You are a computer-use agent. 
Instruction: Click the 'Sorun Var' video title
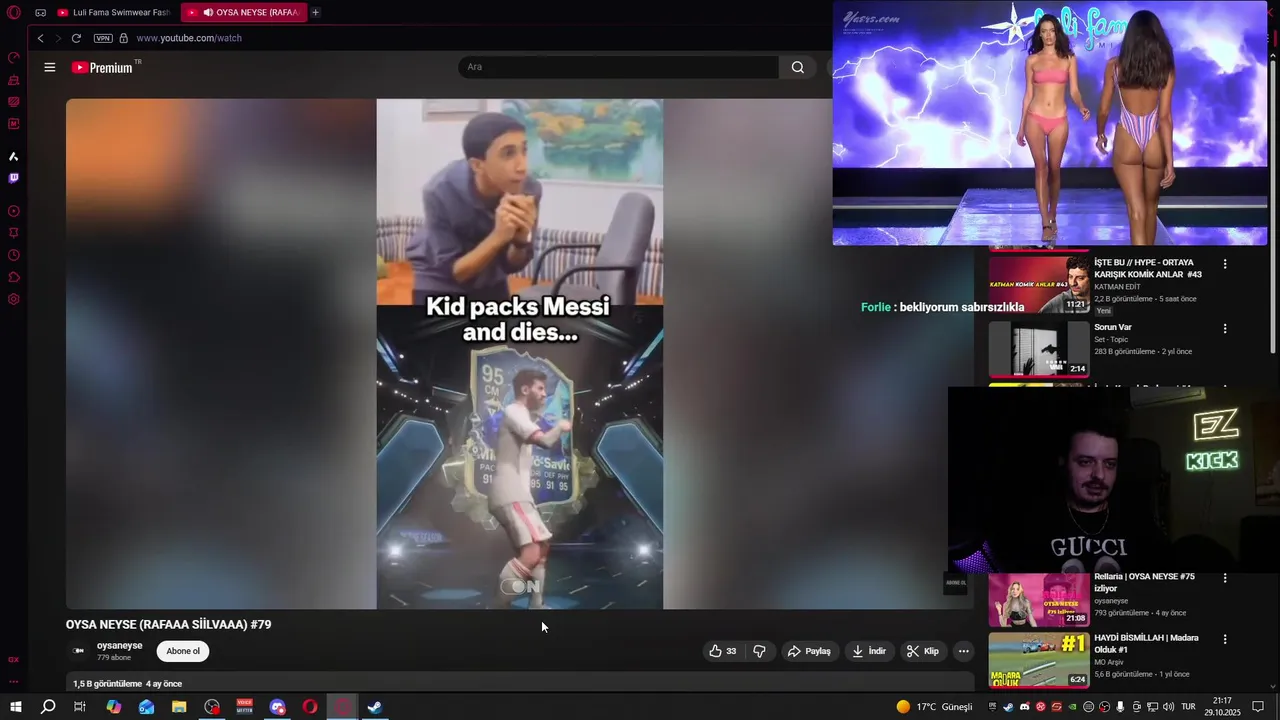tap(1113, 327)
